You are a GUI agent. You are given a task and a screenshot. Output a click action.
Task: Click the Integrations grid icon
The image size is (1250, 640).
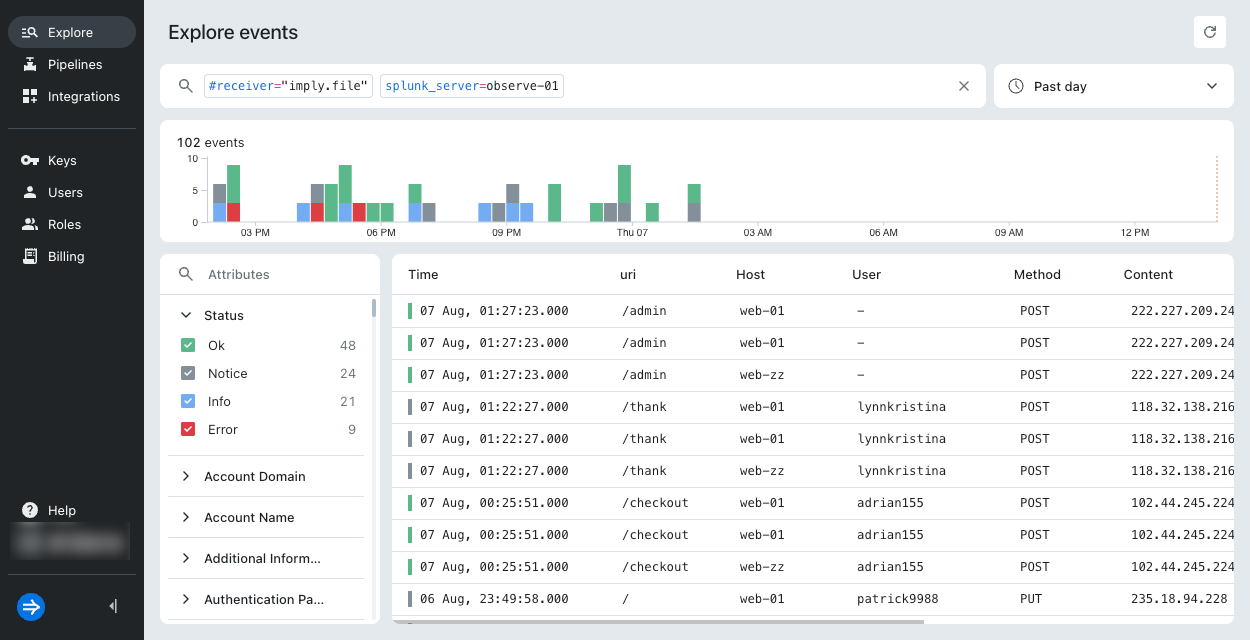29,96
